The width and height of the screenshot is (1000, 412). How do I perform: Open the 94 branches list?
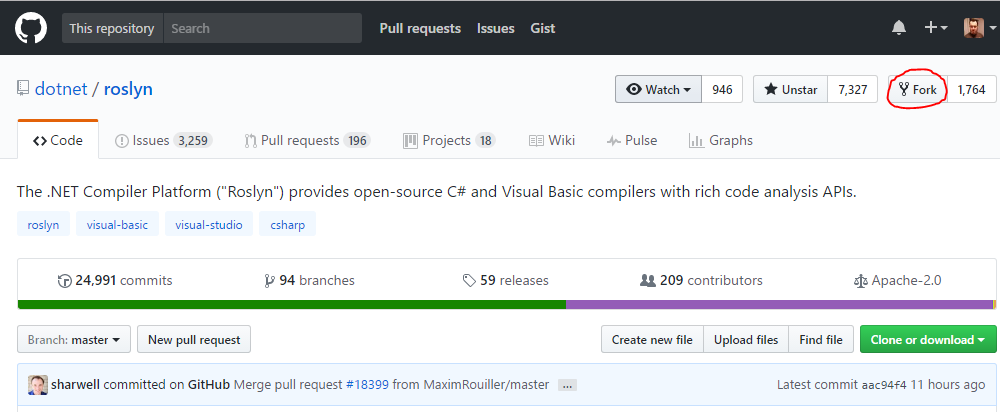309,281
